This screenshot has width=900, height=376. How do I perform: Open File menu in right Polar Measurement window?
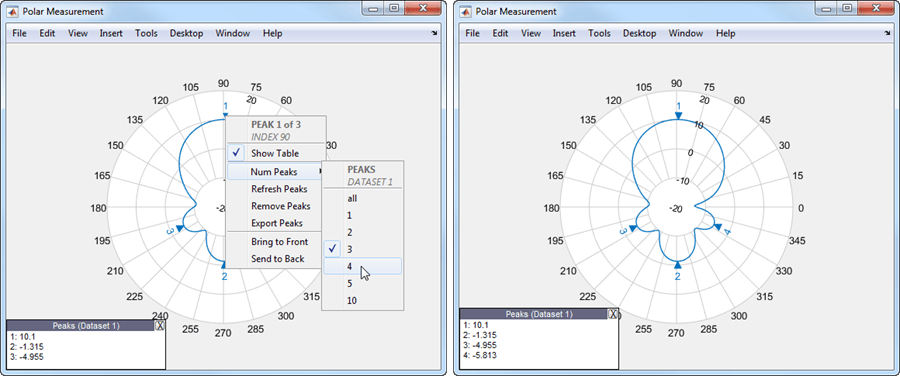point(472,33)
